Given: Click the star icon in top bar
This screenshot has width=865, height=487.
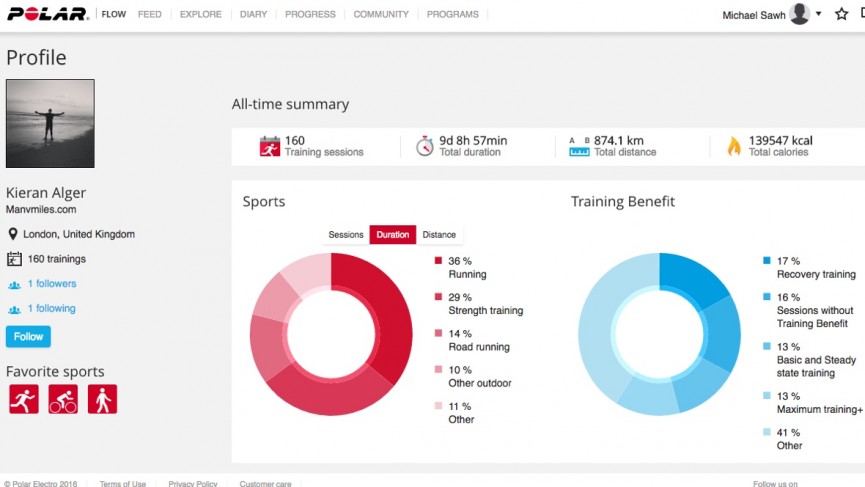Looking at the screenshot, I should tap(841, 15).
